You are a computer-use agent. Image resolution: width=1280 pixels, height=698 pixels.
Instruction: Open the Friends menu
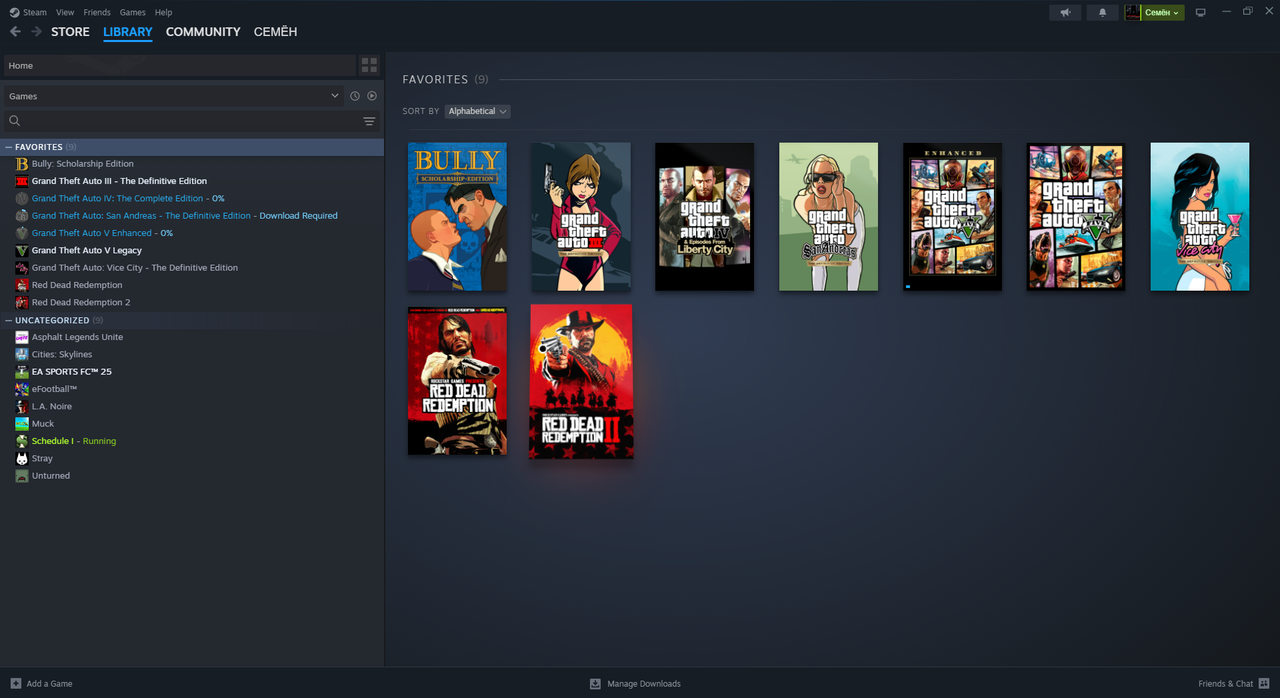pos(97,12)
